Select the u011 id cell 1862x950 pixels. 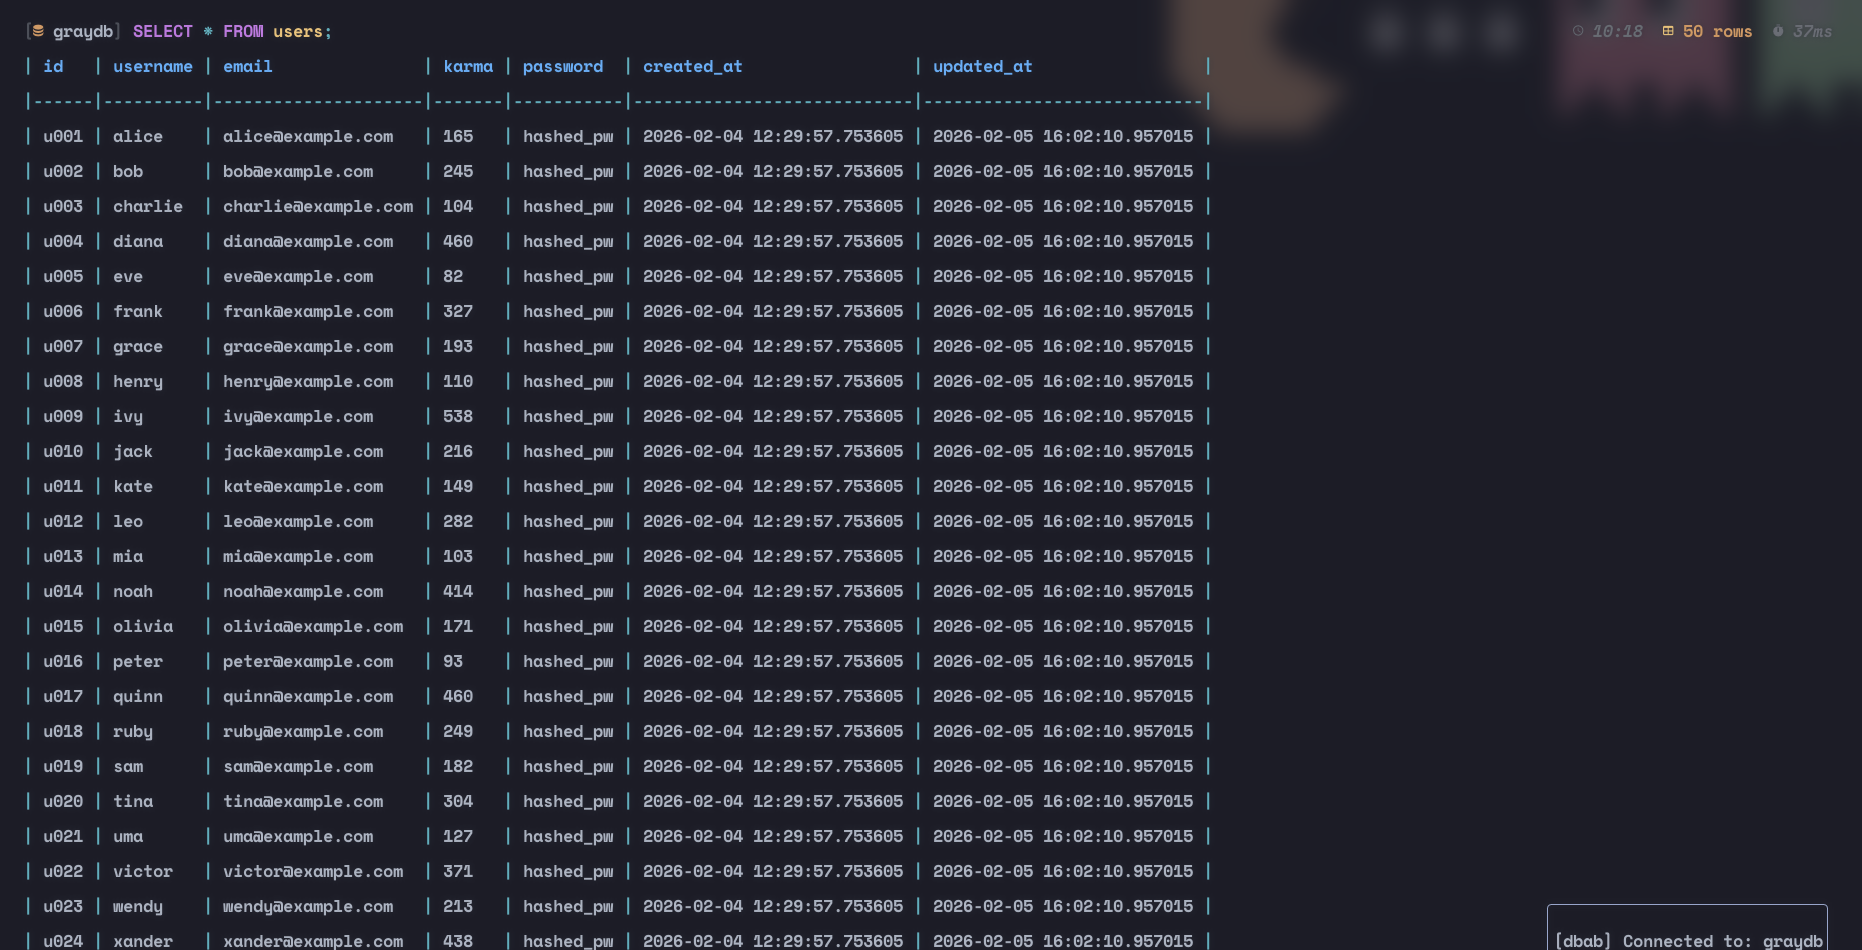63,486
